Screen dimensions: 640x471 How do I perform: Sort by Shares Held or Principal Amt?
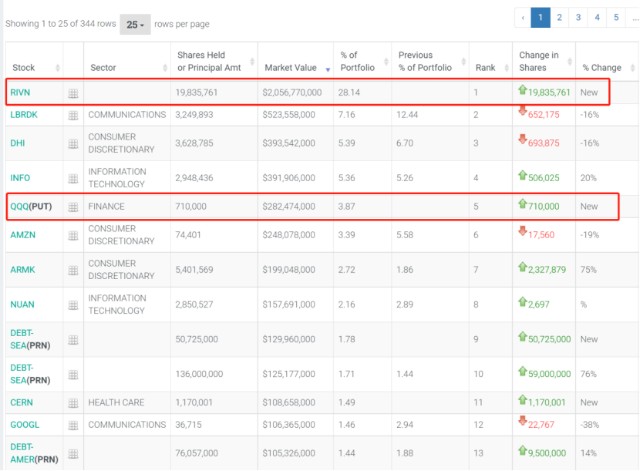pyautogui.click(x=214, y=61)
